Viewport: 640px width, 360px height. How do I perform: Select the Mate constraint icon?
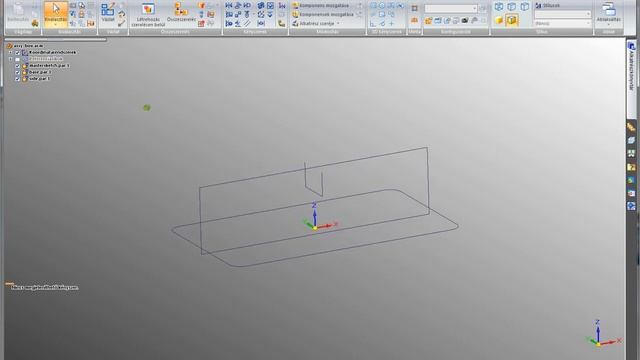point(229,5)
